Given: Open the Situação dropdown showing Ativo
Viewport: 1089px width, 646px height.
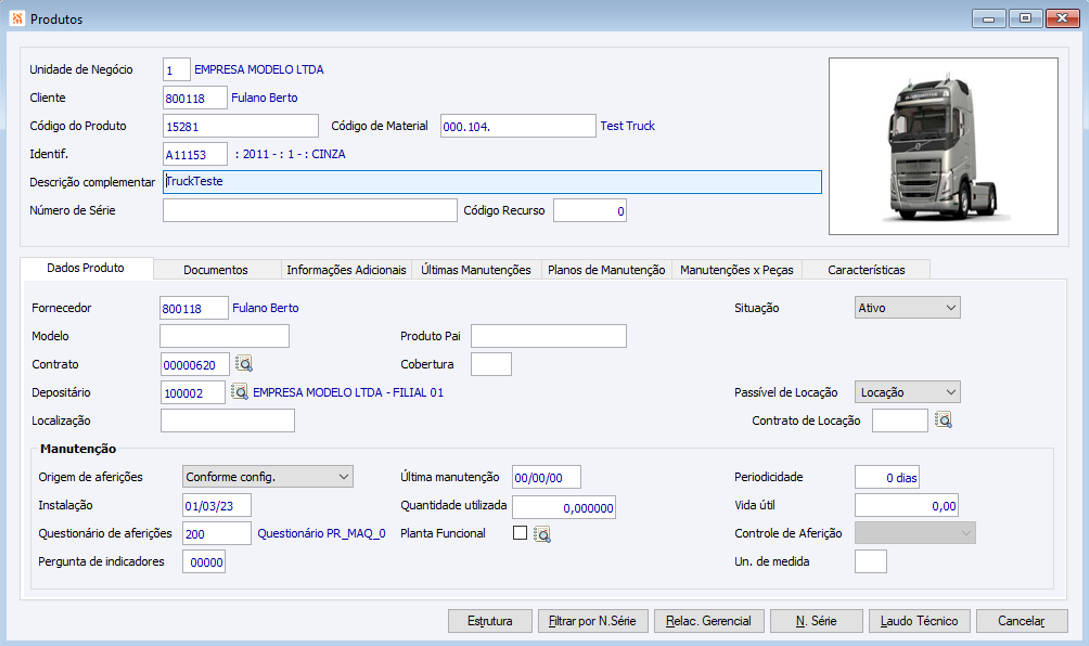Looking at the screenshot, I should (x=907, y=308).
